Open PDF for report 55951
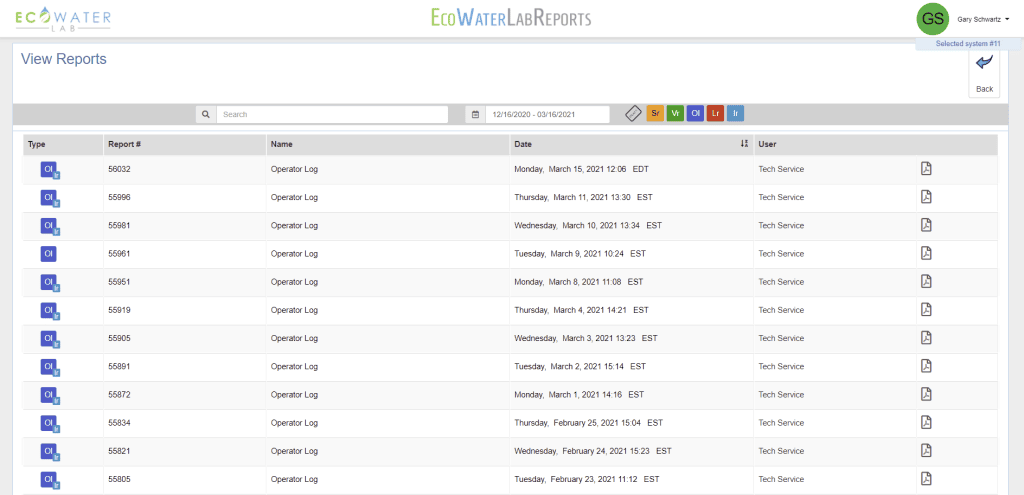 coord(926,281)
